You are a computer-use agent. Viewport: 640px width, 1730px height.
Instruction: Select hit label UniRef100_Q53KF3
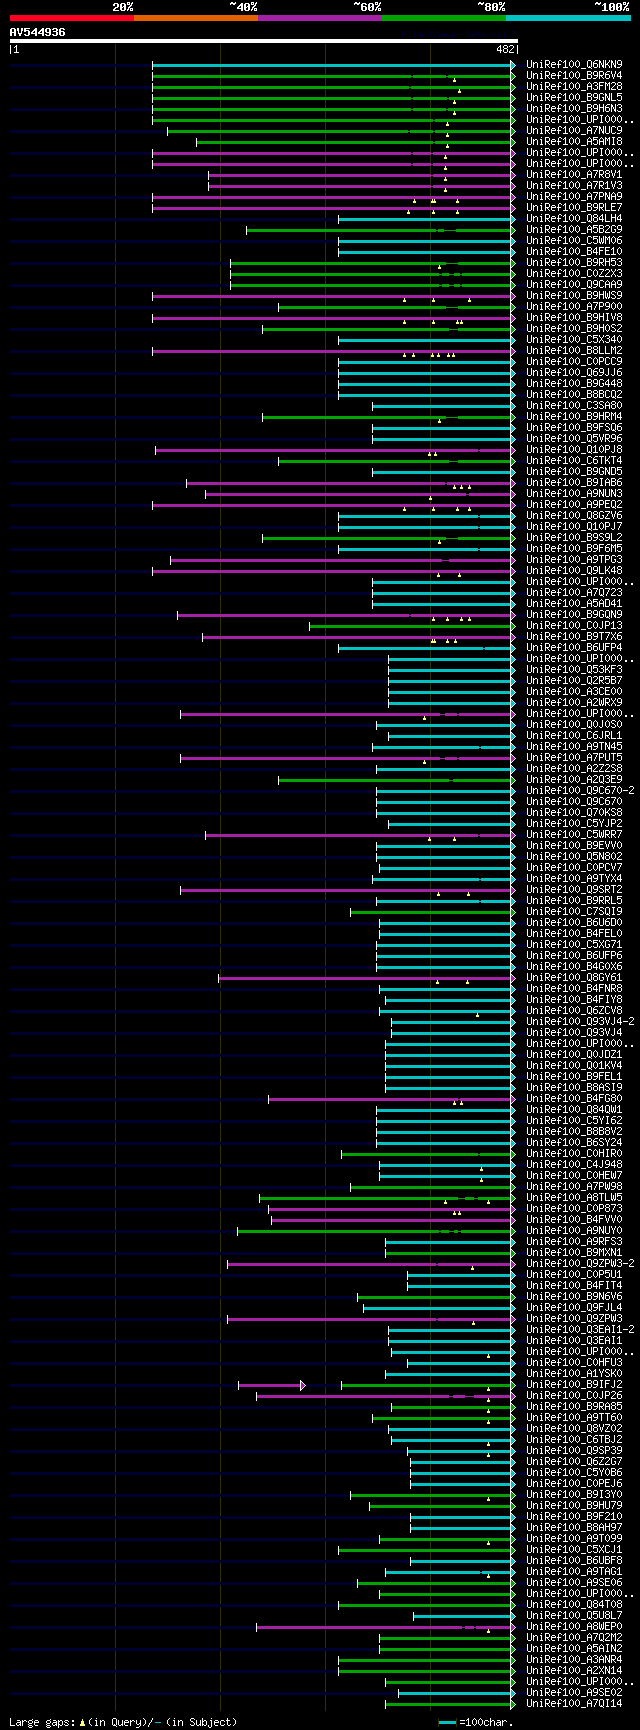pyautogui.click(x=574, y=669)
